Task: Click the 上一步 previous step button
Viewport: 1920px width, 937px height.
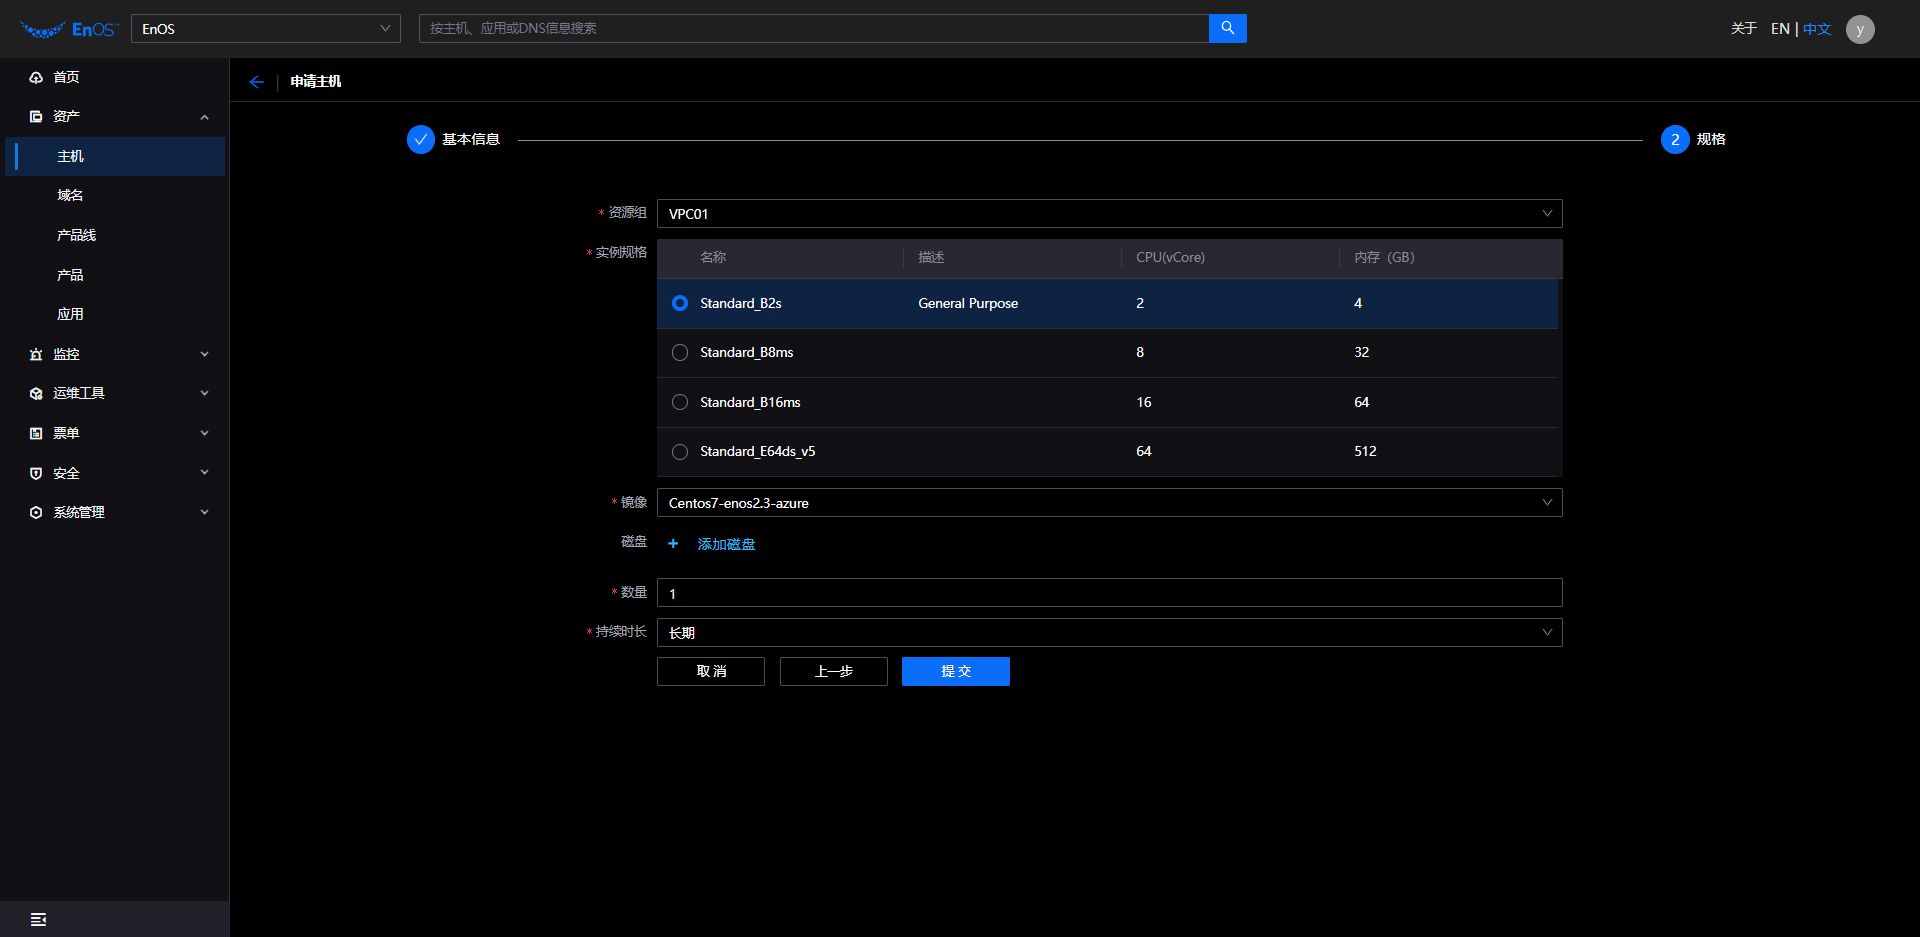Action: 834,672
